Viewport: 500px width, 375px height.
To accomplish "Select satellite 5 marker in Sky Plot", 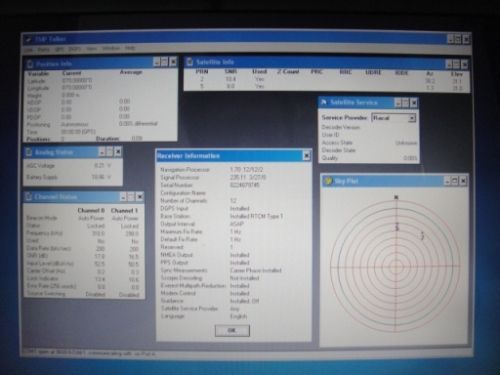I will click(x=397, y=227).
